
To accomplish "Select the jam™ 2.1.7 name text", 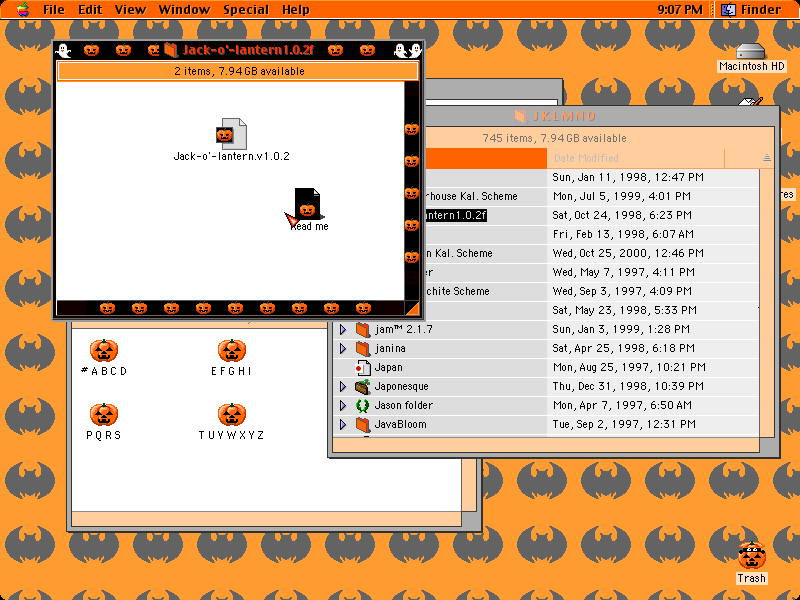I will [404, 330].
